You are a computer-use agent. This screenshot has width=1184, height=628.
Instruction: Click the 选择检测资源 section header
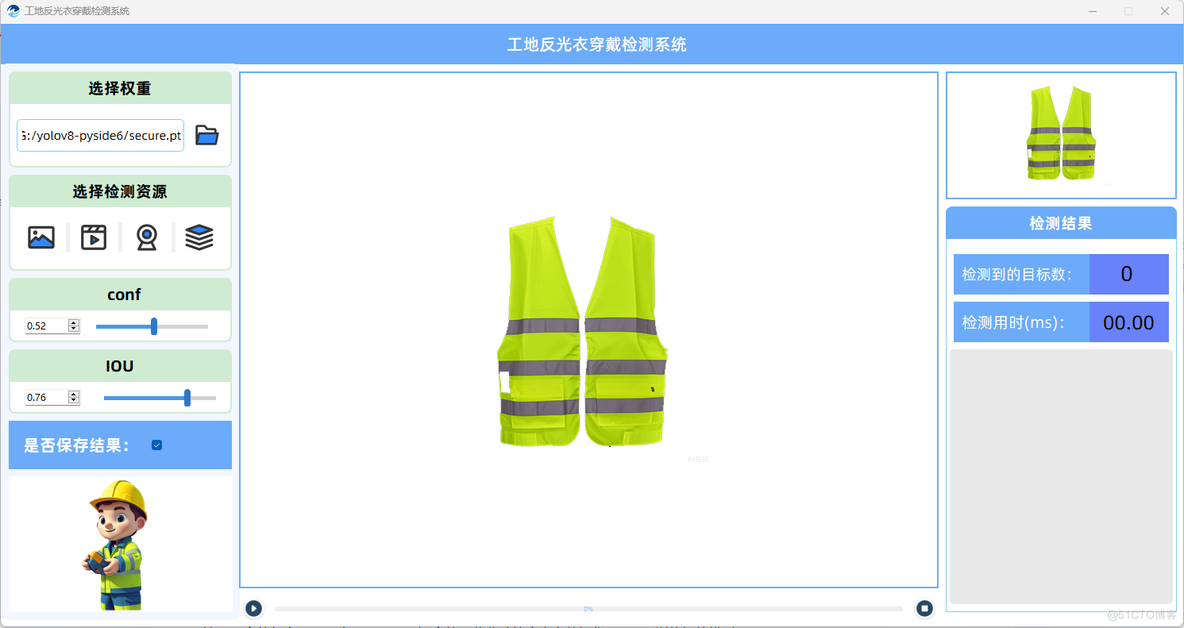click(x=120, y=192)
